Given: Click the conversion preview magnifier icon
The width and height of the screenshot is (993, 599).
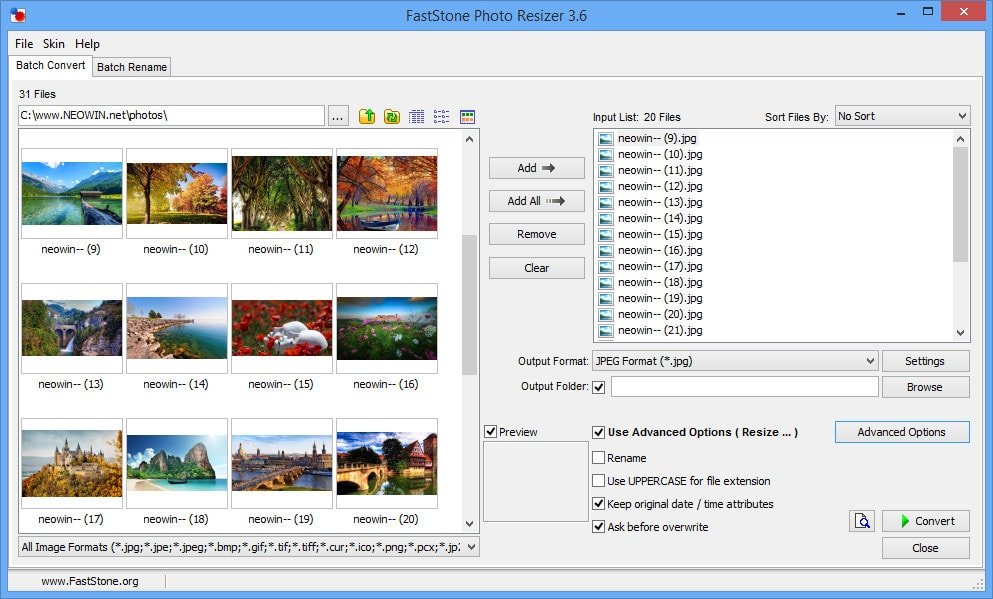Looking at the screenshot, I should pyautogui.click(x=861, y=521).
